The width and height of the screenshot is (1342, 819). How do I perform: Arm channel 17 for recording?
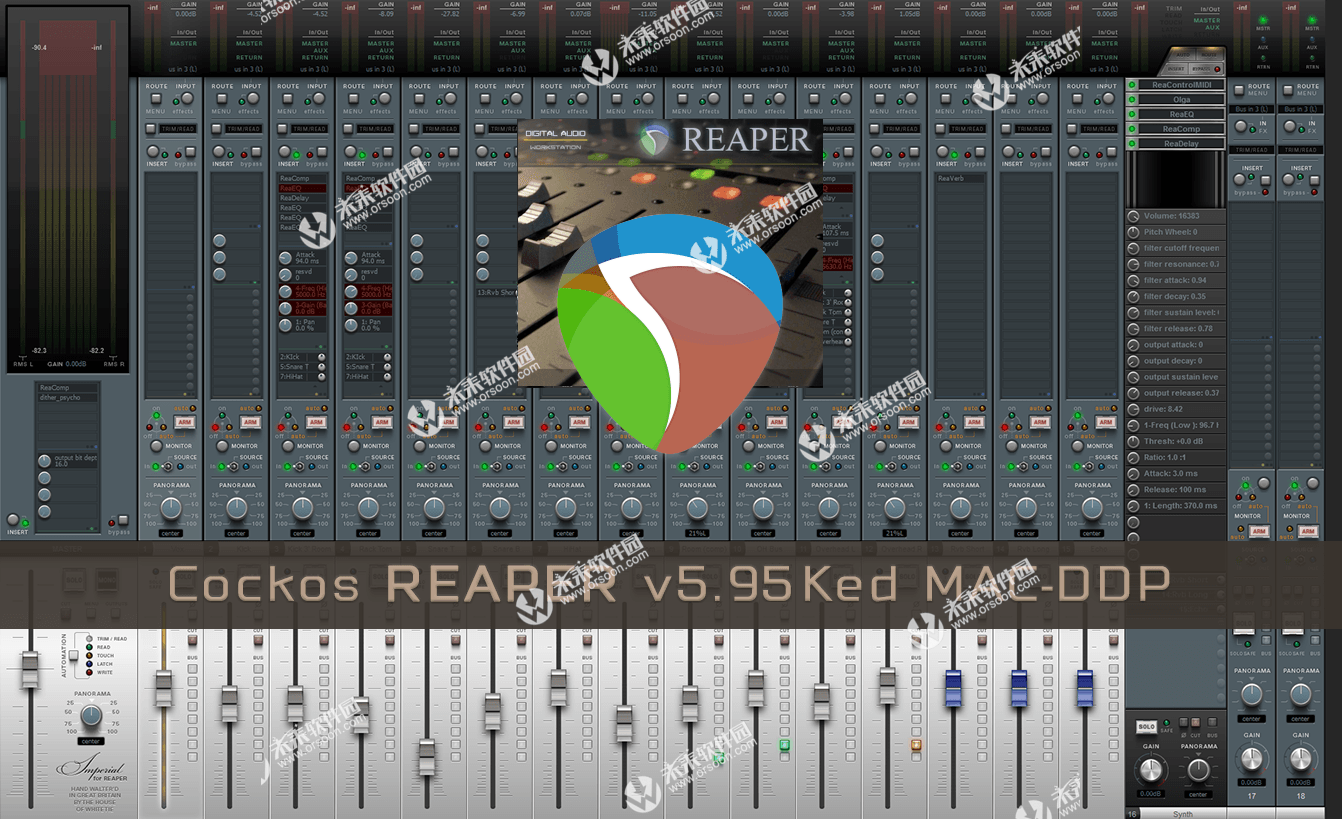tap(1259, 532)
